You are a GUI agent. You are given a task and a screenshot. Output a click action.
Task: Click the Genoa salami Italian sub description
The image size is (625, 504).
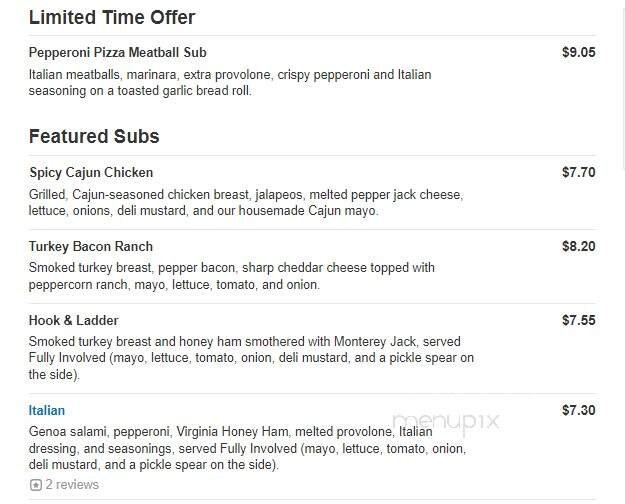pos(233,448)
